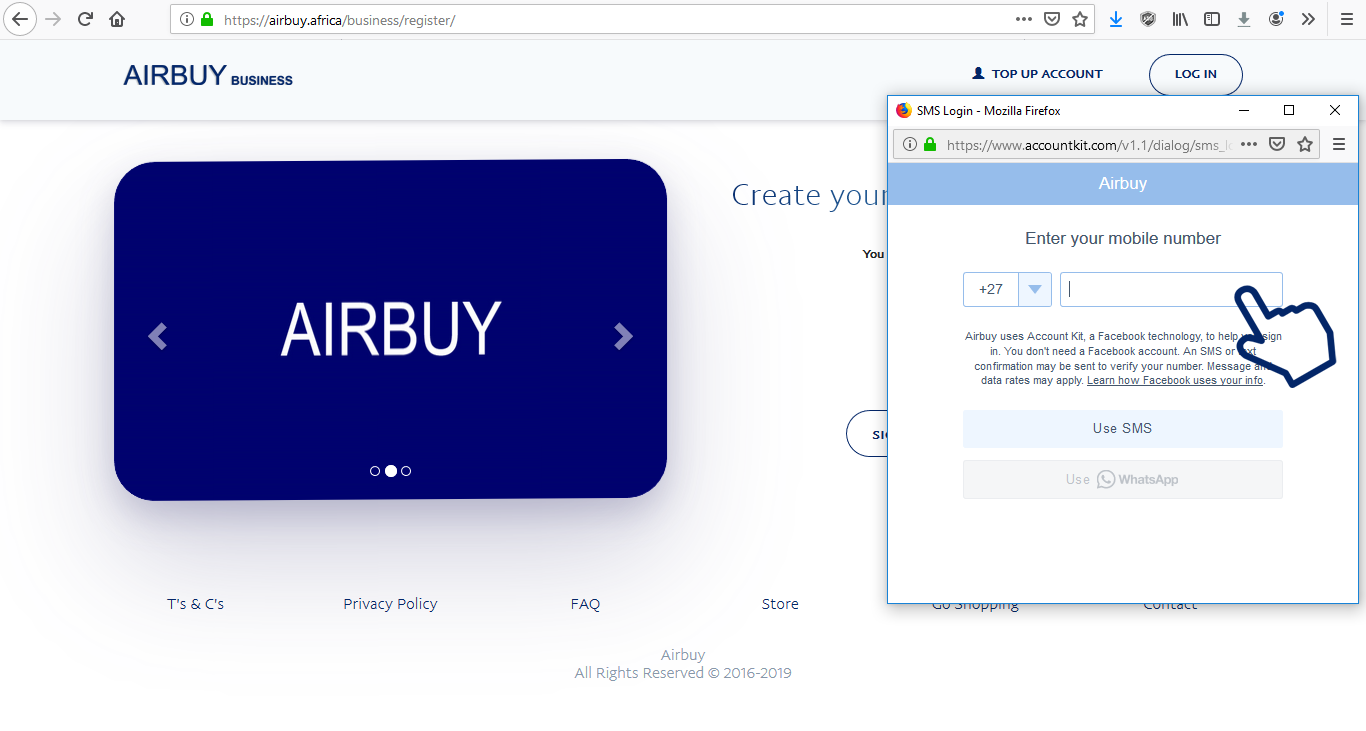Open the Firefox account avatar icon
This screenshot has width=1366, height=731.
(x=1276, y=19)
